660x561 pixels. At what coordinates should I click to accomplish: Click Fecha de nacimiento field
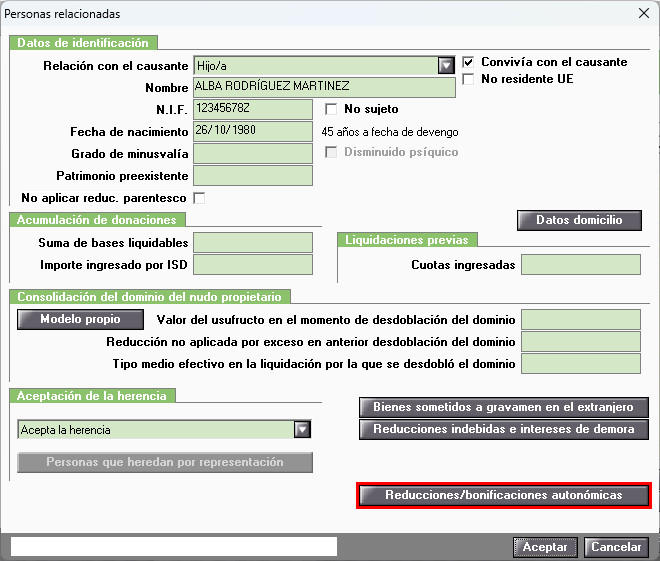coord(253,131)
